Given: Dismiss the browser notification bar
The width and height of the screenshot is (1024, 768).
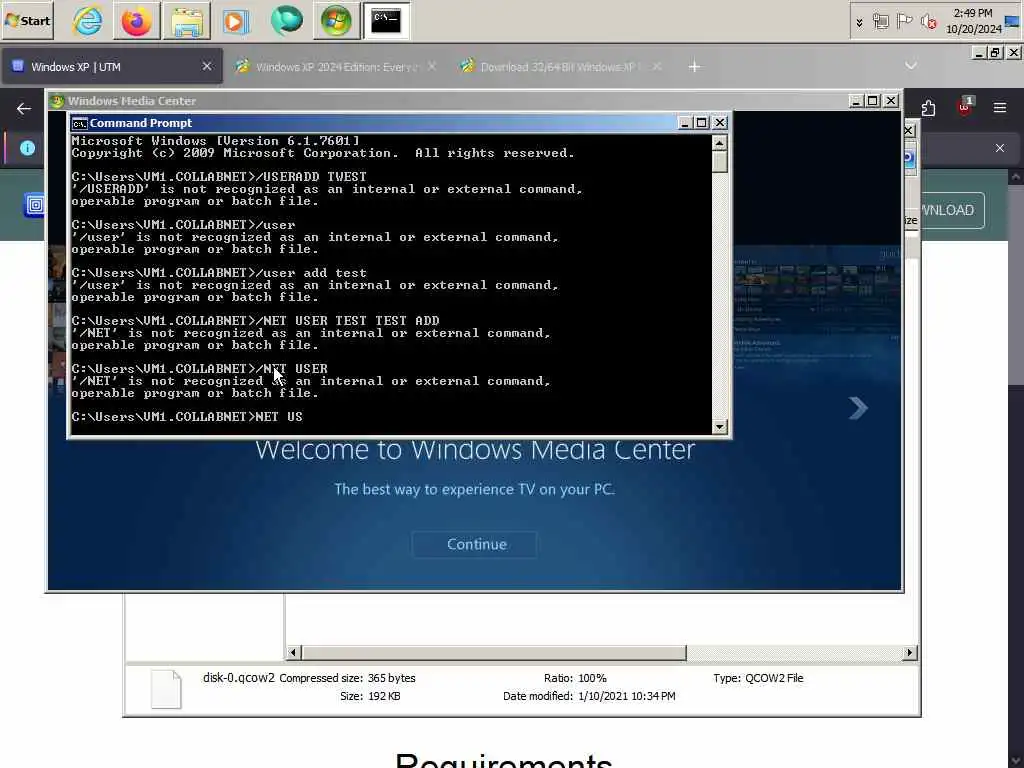Looking at the screenshot, I should (x=1000, y=148).
